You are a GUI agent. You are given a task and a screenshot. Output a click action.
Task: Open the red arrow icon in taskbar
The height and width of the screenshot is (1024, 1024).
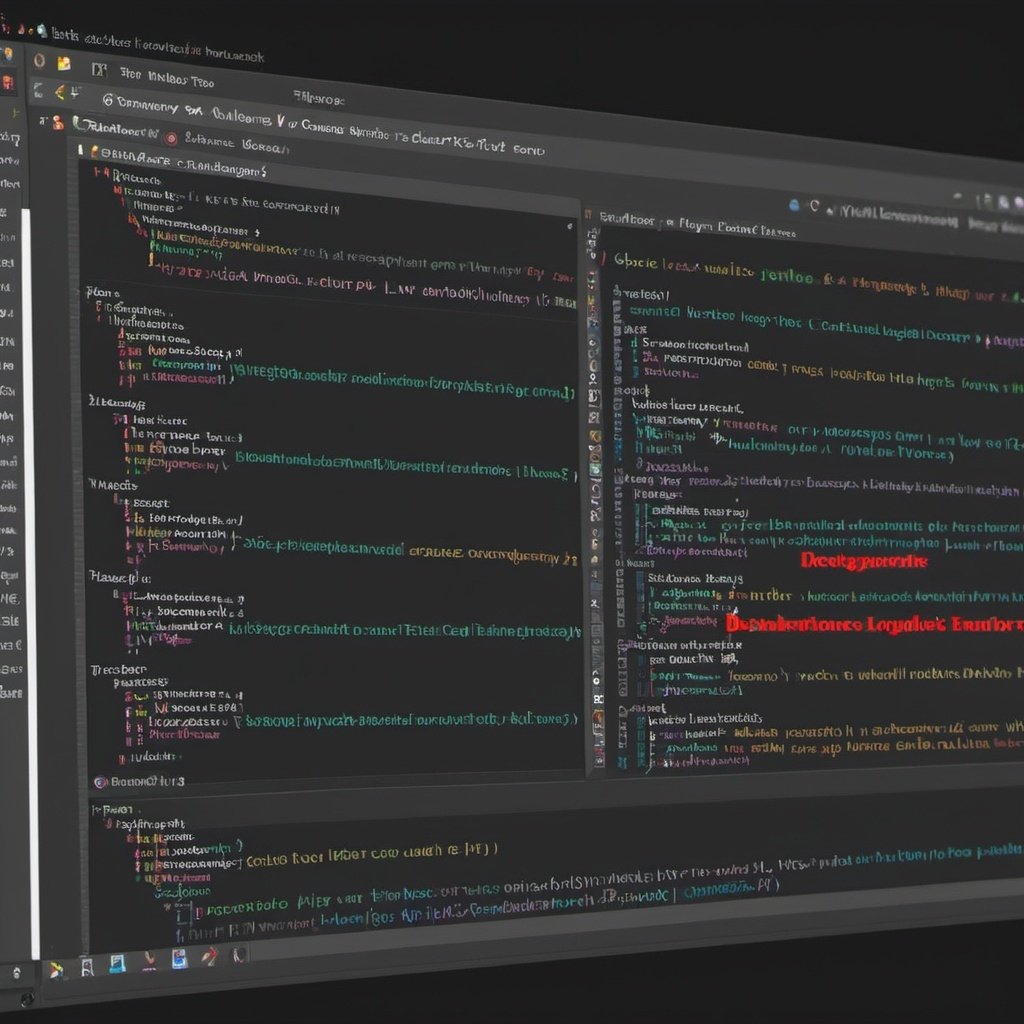(x=210, y=957)
